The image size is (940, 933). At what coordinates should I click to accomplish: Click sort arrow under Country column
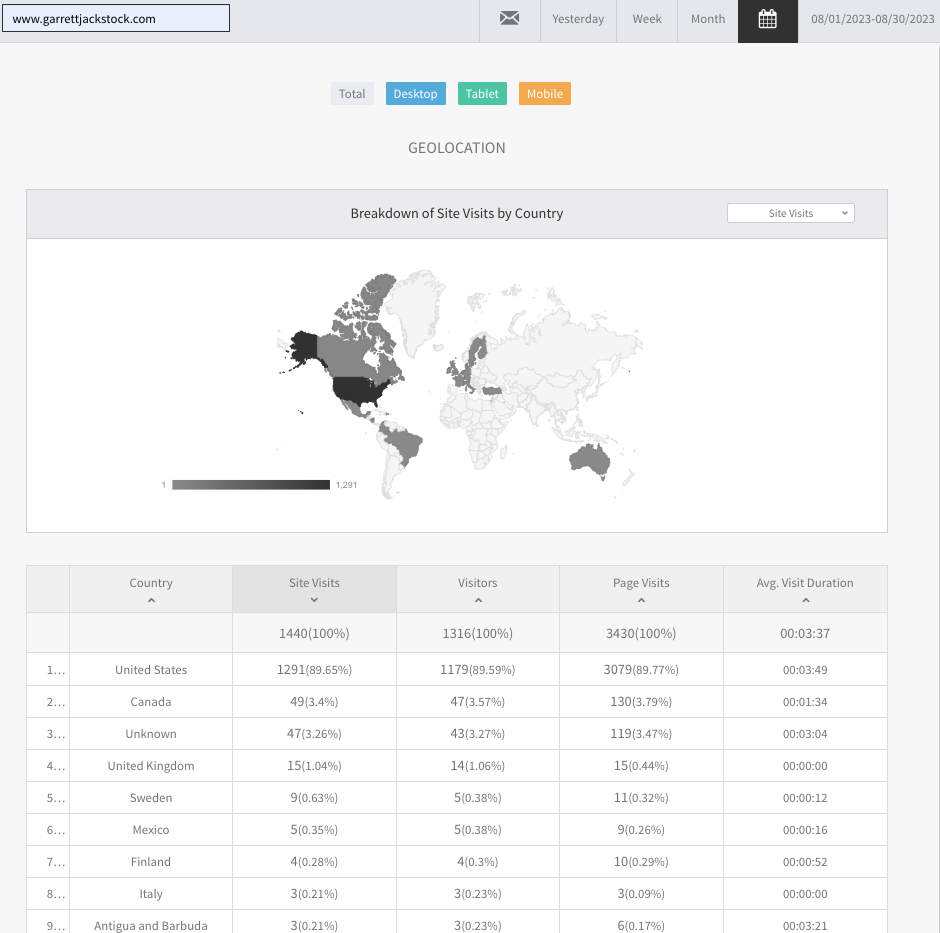pyautogui.click(x=151, y=601)
